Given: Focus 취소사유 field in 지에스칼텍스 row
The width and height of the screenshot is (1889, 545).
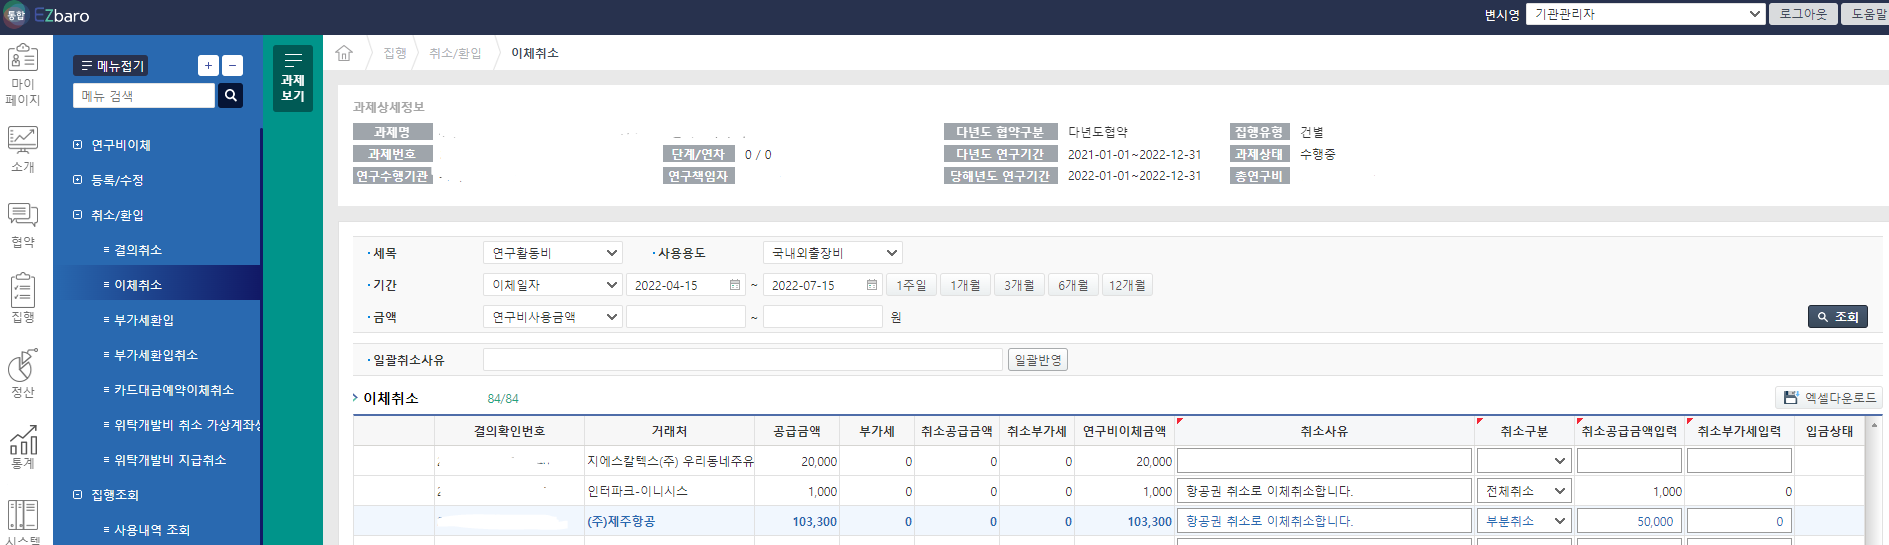Looking at the screenshot, I should click(1324, 461).
